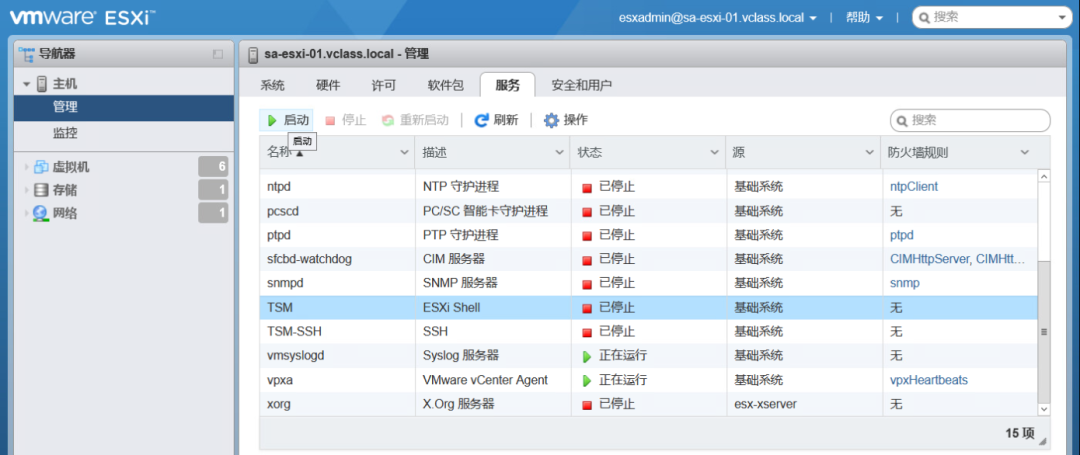Image resolution: width=1080 pixels, height=455 pixels.
Task: Click the table scrollbar down arrow
Action: tap(1043, 410)
